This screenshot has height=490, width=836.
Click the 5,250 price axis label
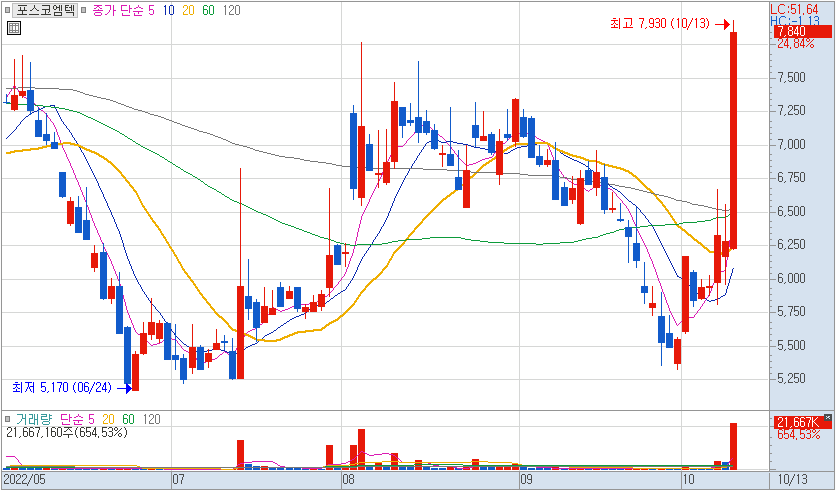791,379
